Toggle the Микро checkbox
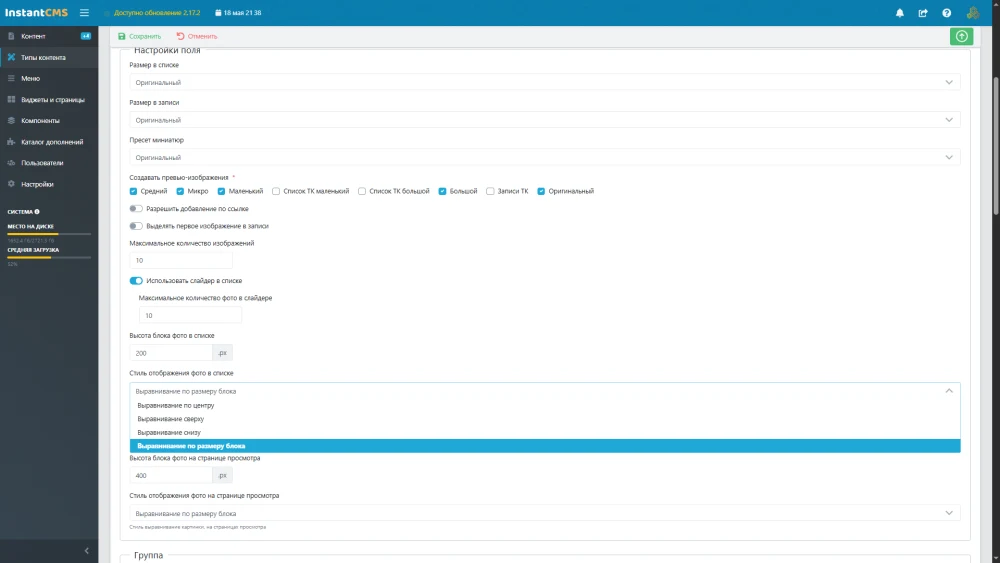Screen dimensions: 1000x563 [x=180, y=191]
